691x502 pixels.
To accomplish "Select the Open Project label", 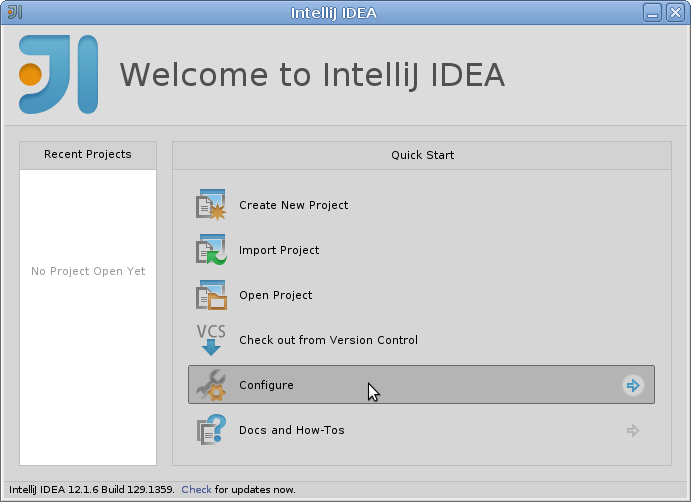I will coord(275,295).
